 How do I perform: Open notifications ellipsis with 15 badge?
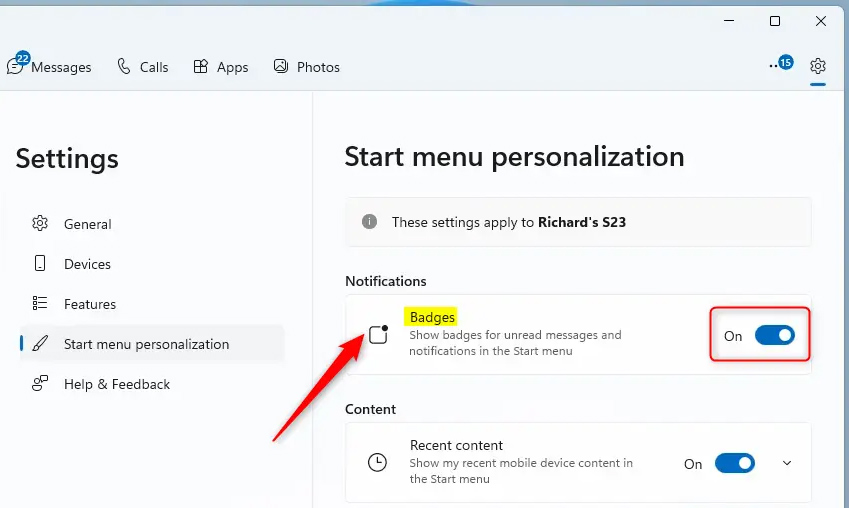pyautogui.click(x=780, y=65)
